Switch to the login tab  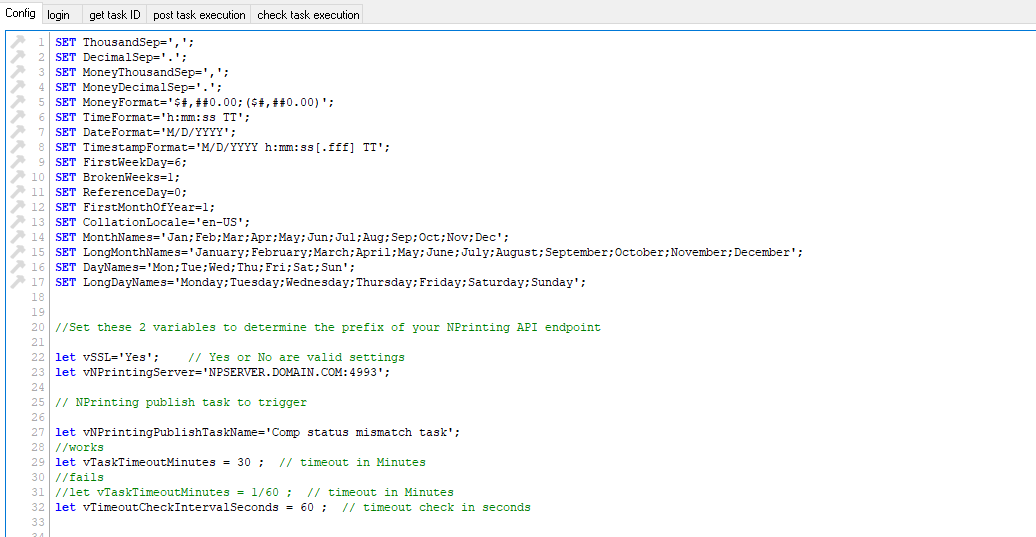pos(59,15)
